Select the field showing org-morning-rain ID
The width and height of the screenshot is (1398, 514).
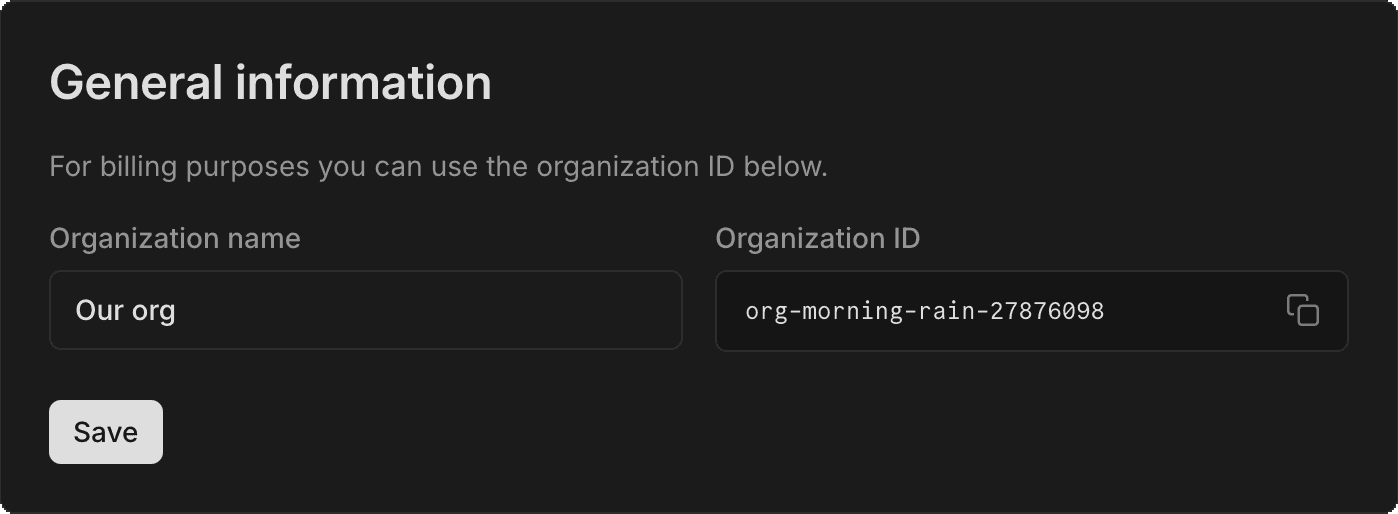pyautogui.click(x=1000, y=310)
